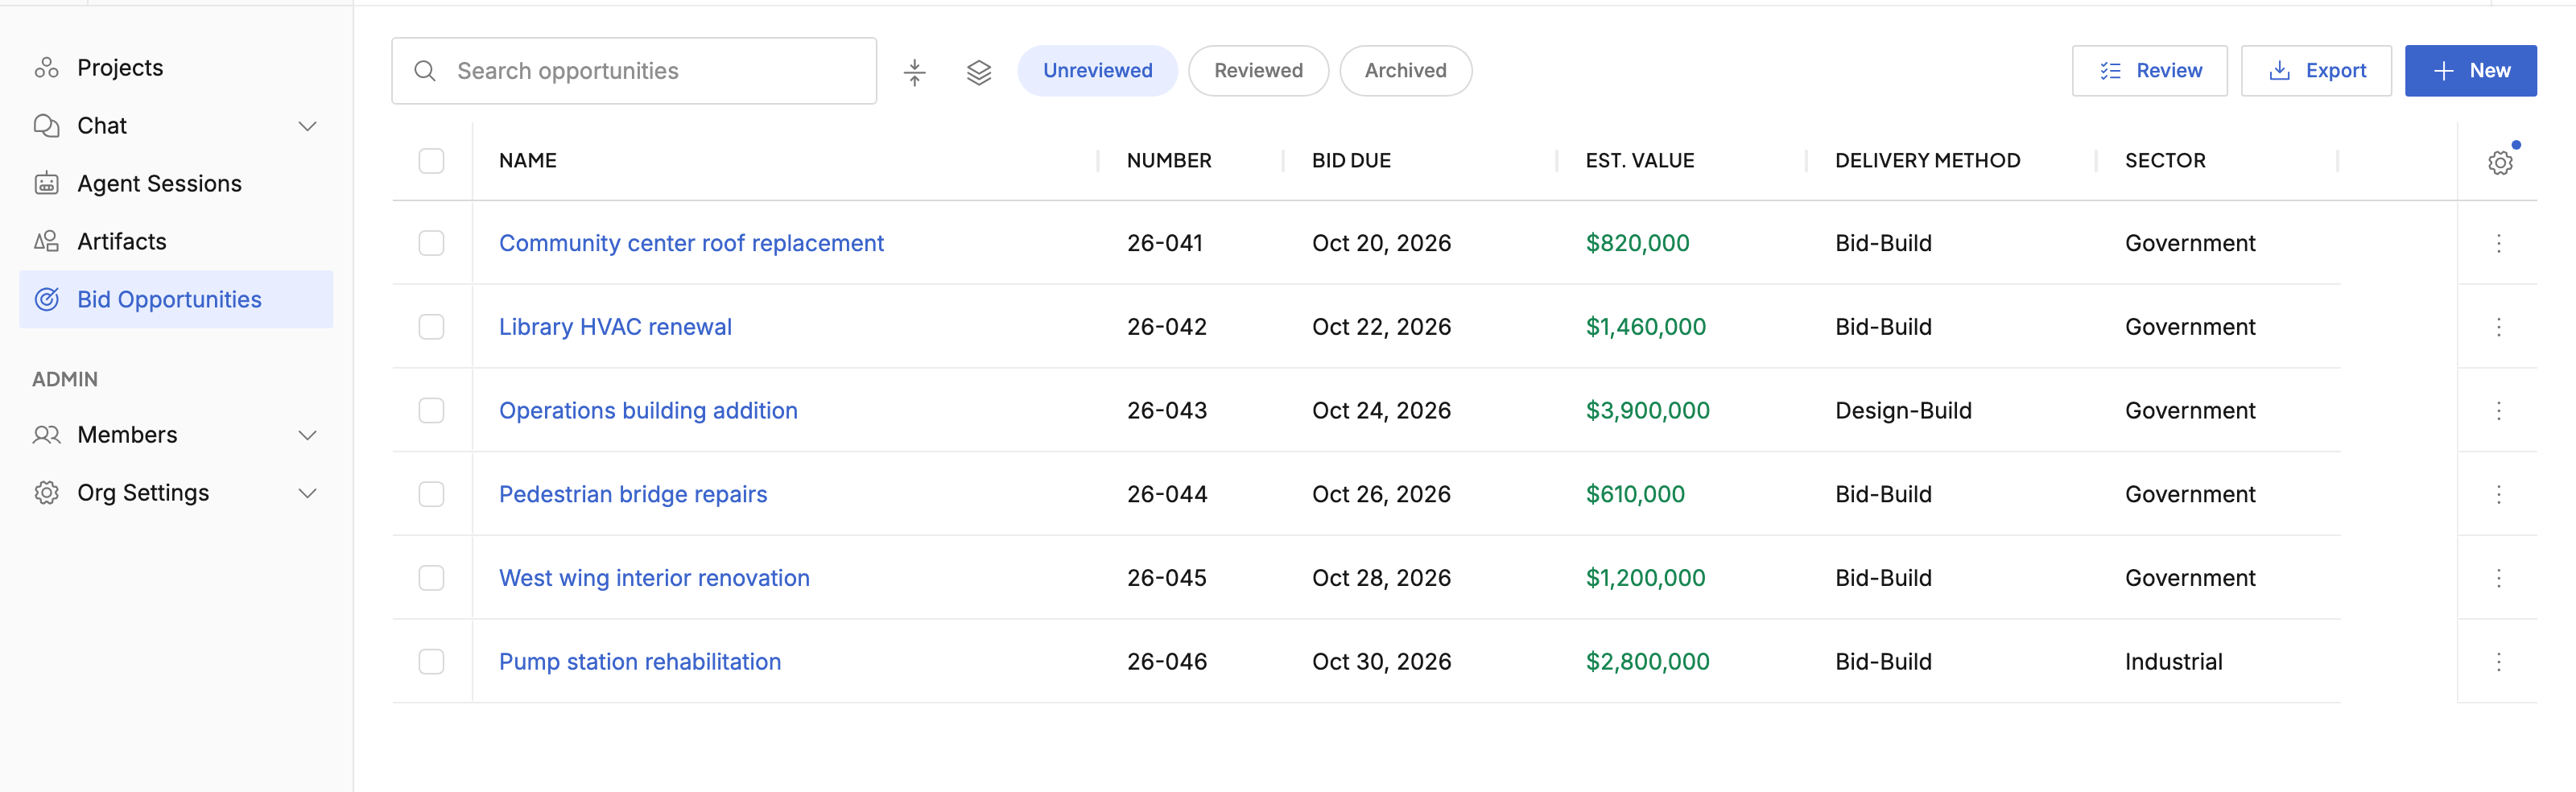Open row menu for West wing interior renovation
Screen dimensions: 2576x792
[x=2498, y=579]
